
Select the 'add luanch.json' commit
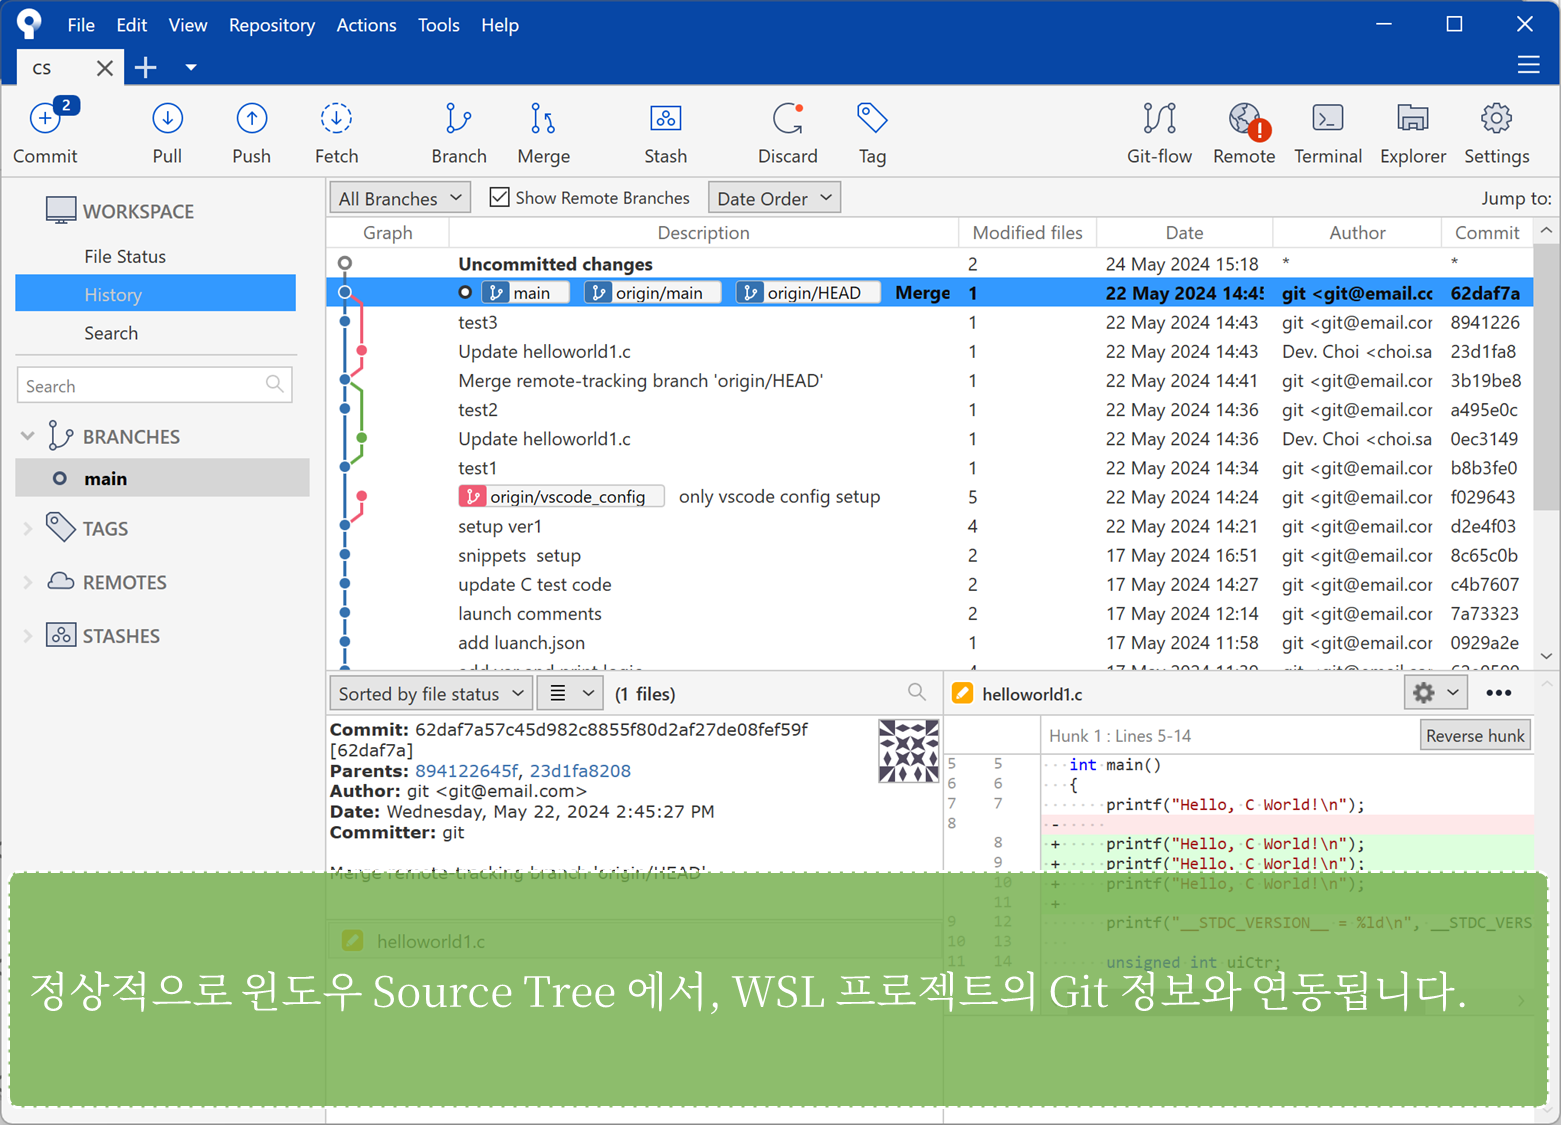[929, 642]
